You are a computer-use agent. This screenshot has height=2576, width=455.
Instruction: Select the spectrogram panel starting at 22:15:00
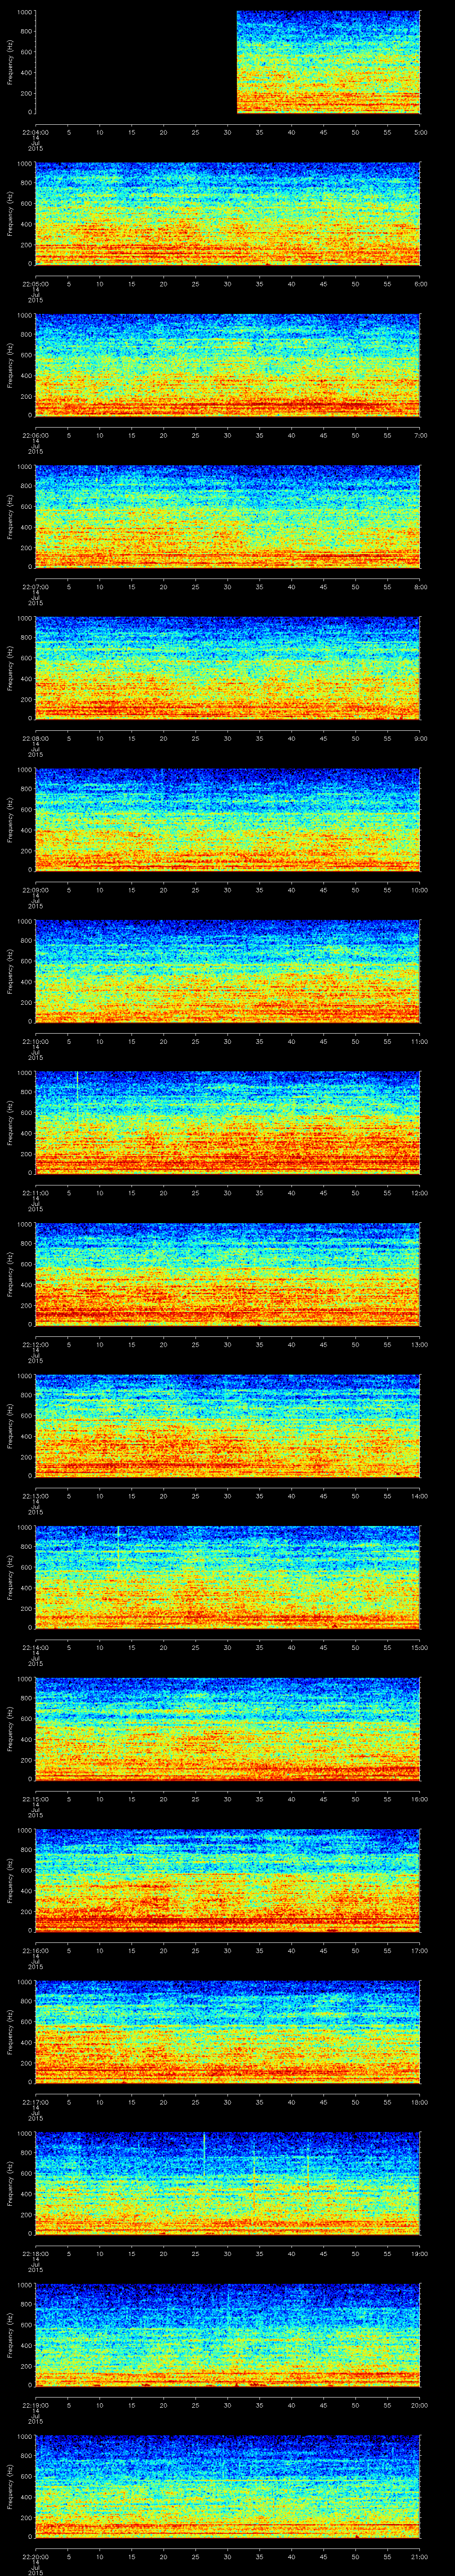228,1728
